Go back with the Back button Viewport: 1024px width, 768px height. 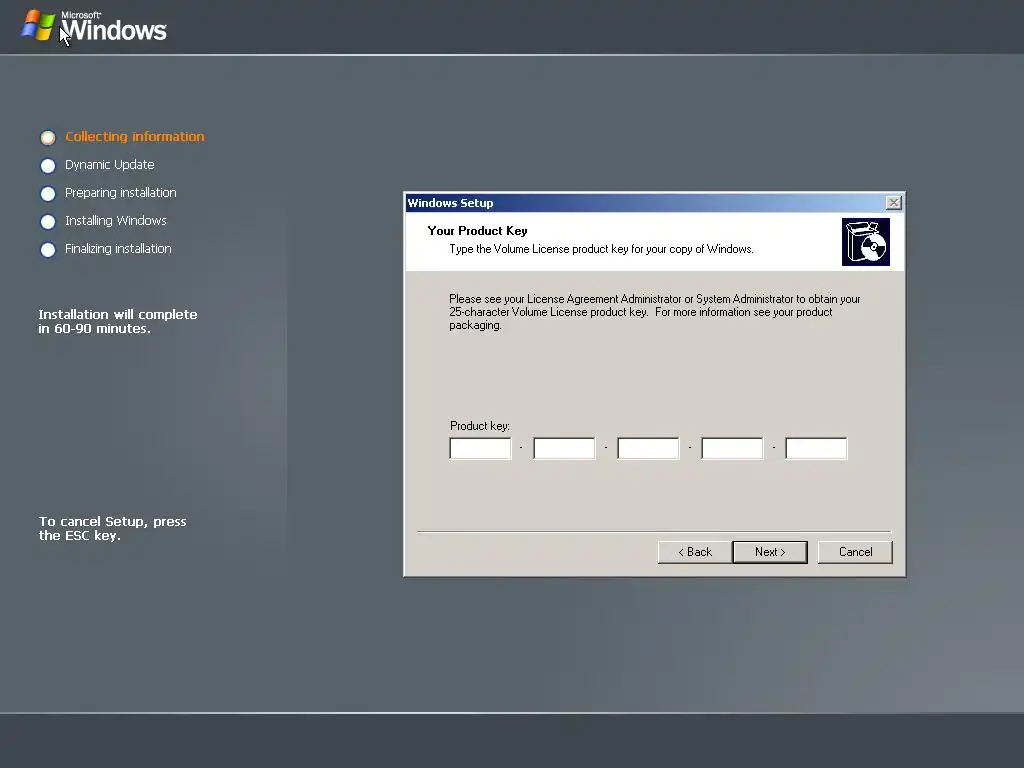[x=695, y=552]
